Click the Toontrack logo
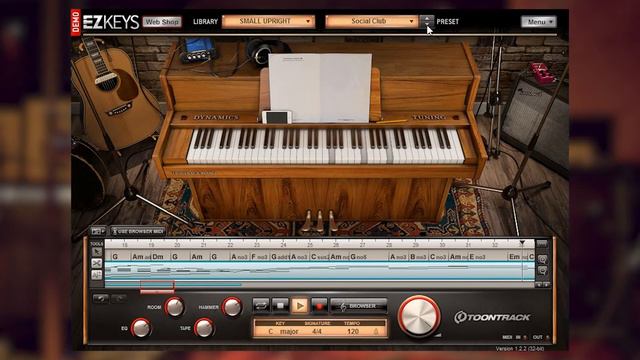 point(492,317)
